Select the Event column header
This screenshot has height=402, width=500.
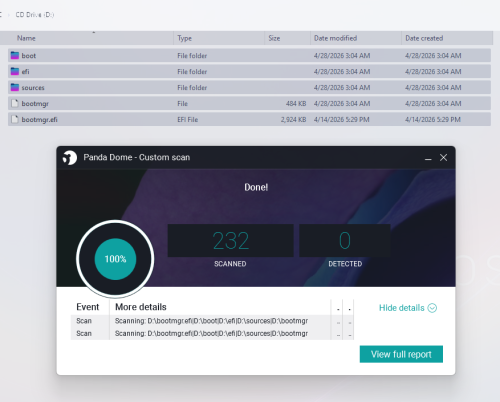88,307
